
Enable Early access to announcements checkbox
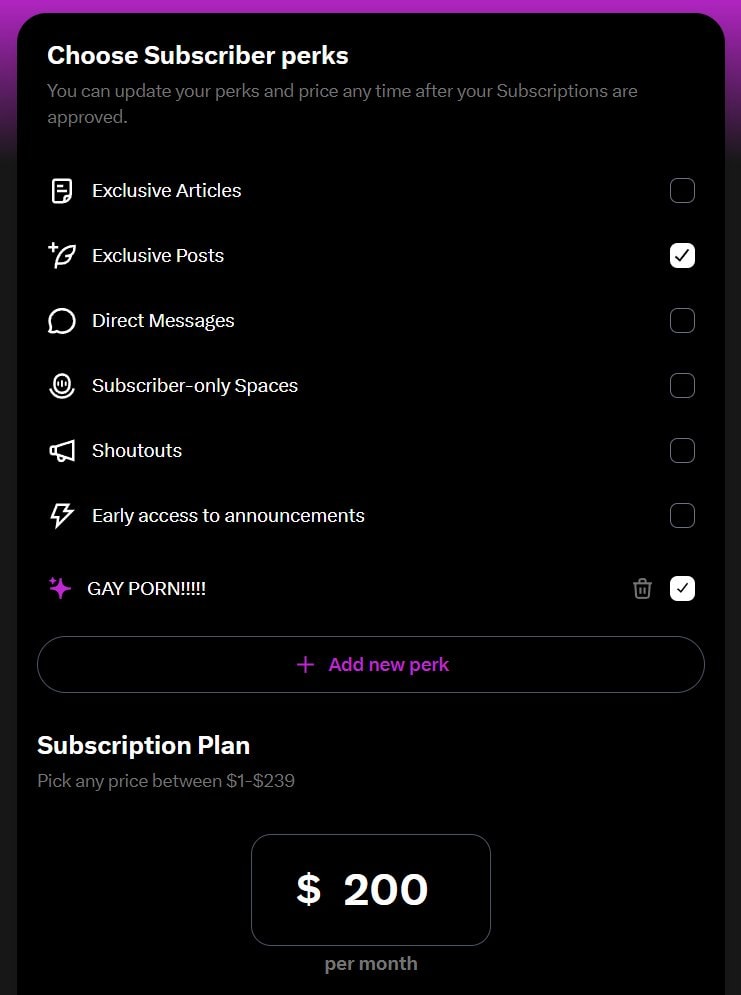[682, 516]
